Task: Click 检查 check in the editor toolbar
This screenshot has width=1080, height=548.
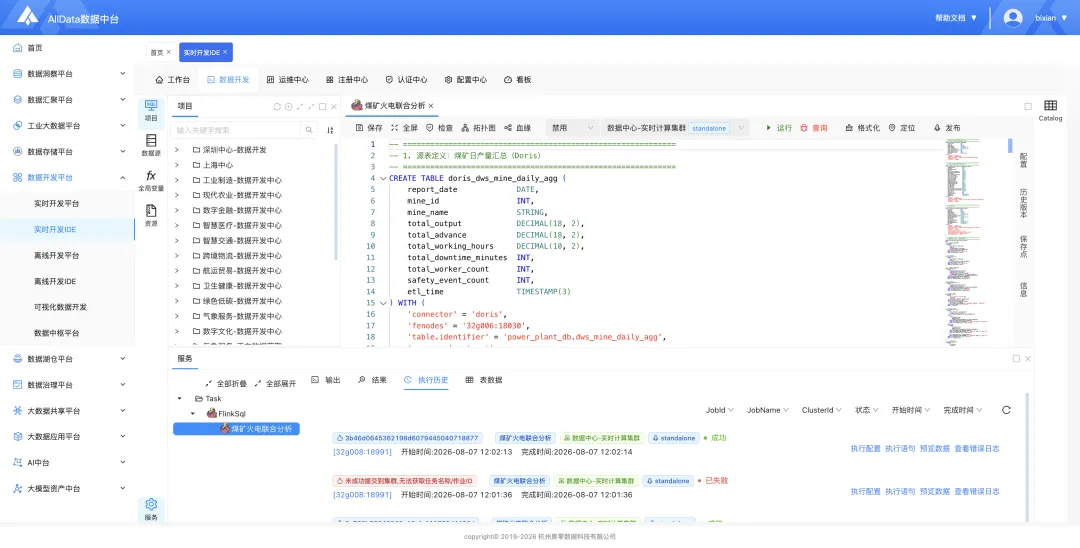Action: pos(439,128)
